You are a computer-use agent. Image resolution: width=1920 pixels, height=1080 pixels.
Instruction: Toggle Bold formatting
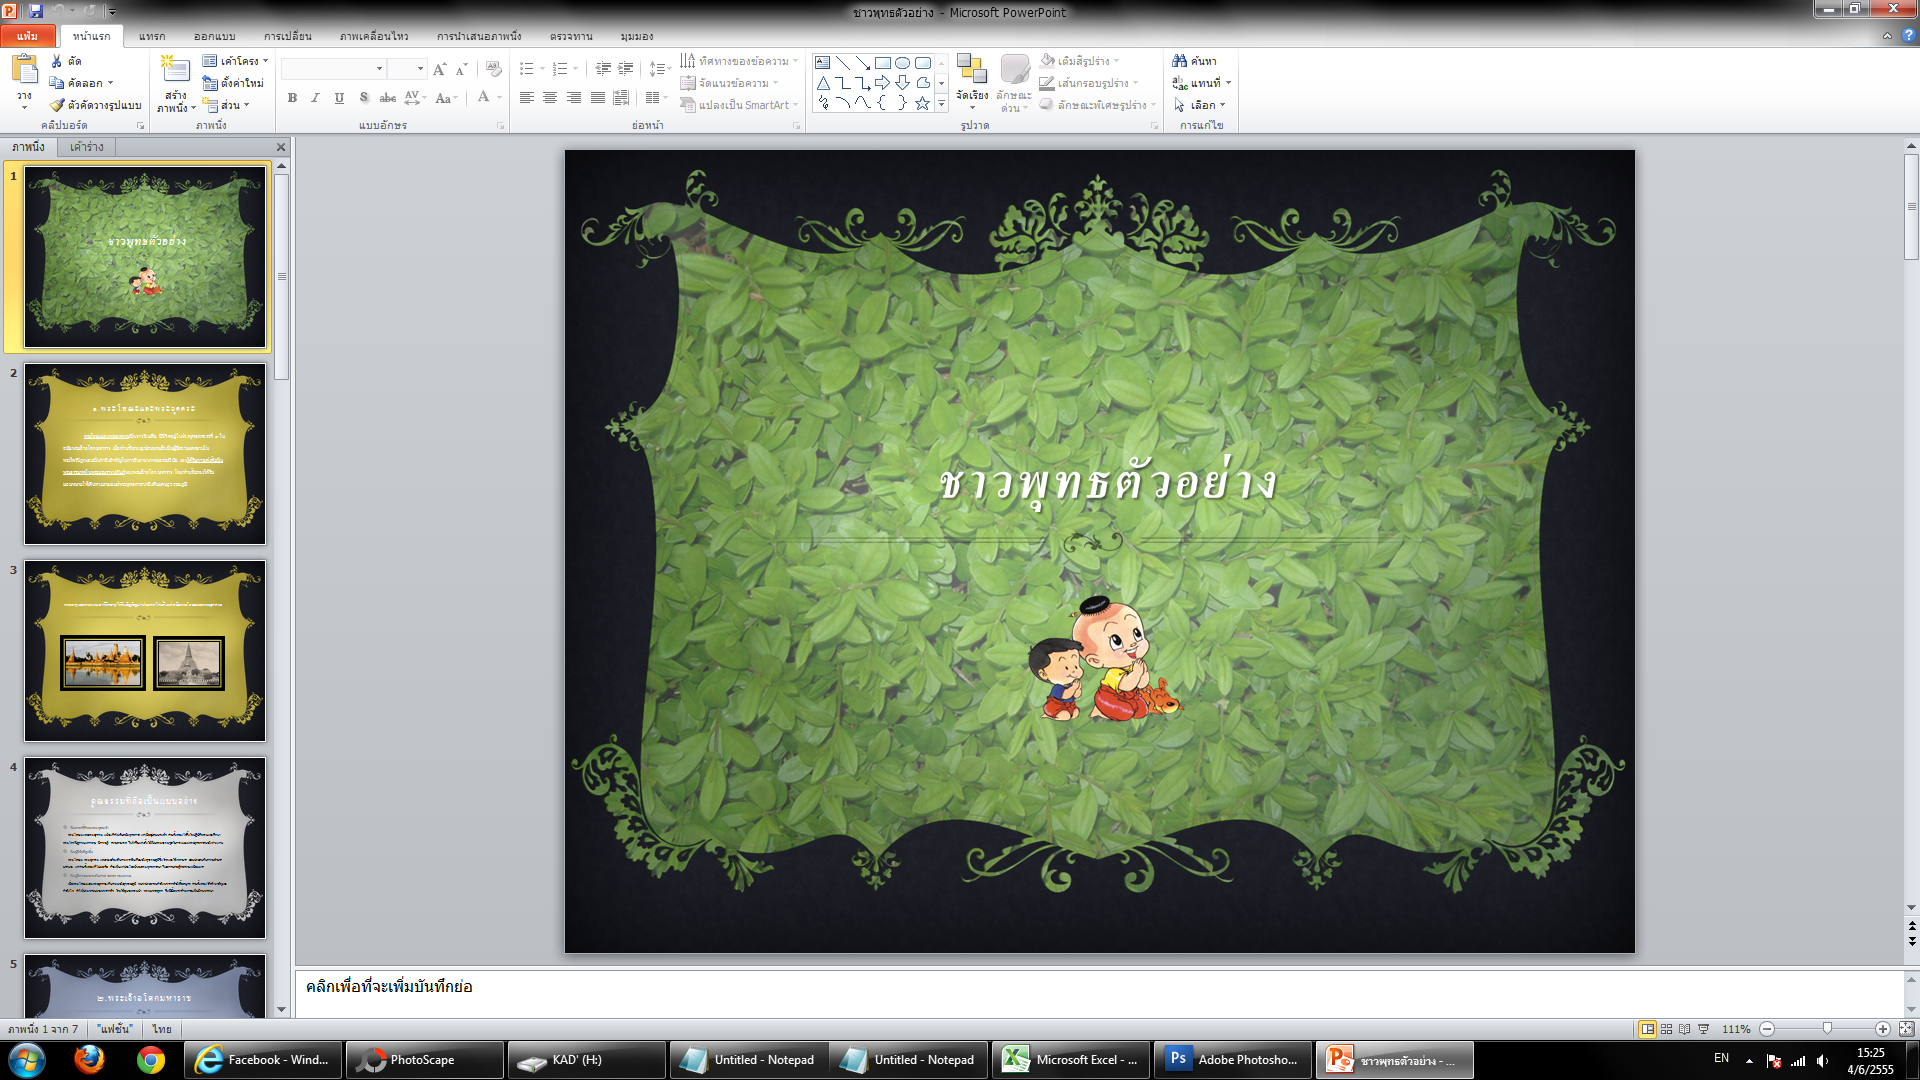[292, 98]
